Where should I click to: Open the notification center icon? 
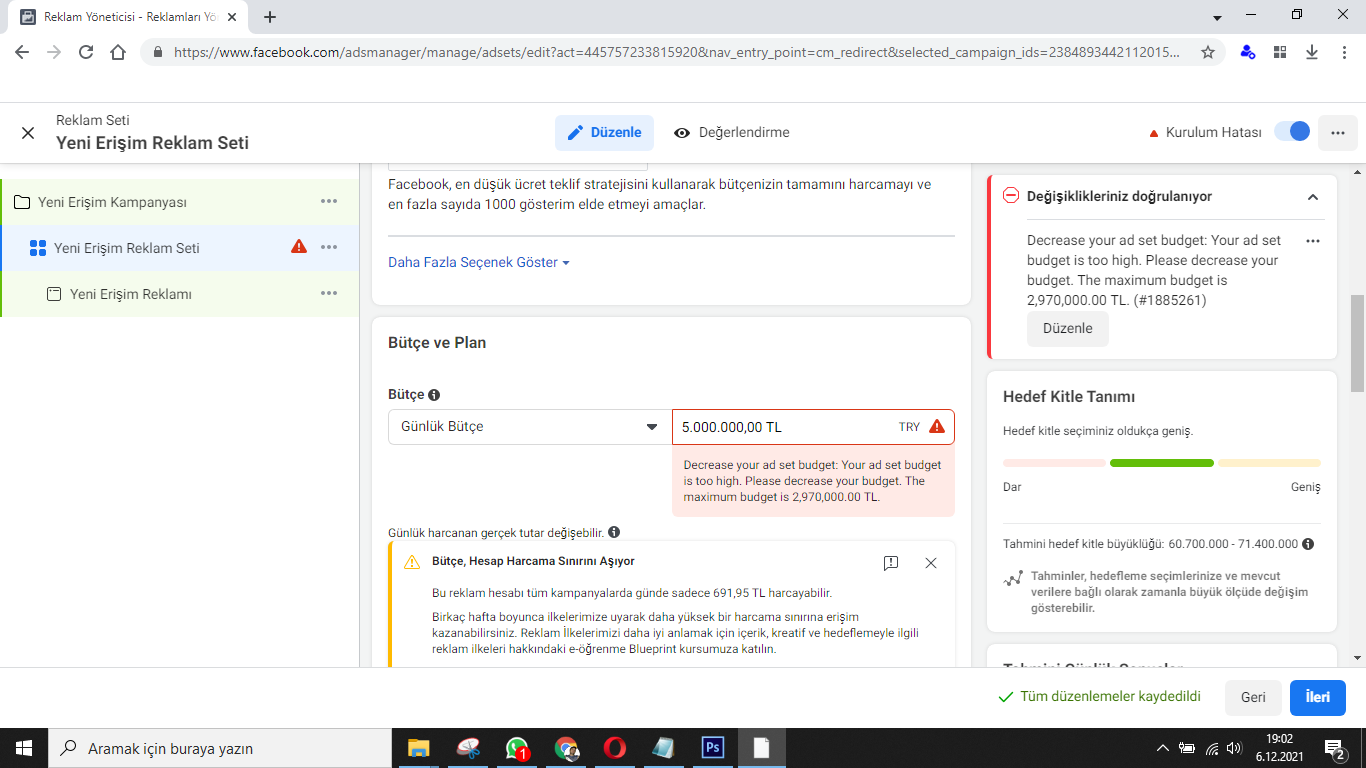1336,748
